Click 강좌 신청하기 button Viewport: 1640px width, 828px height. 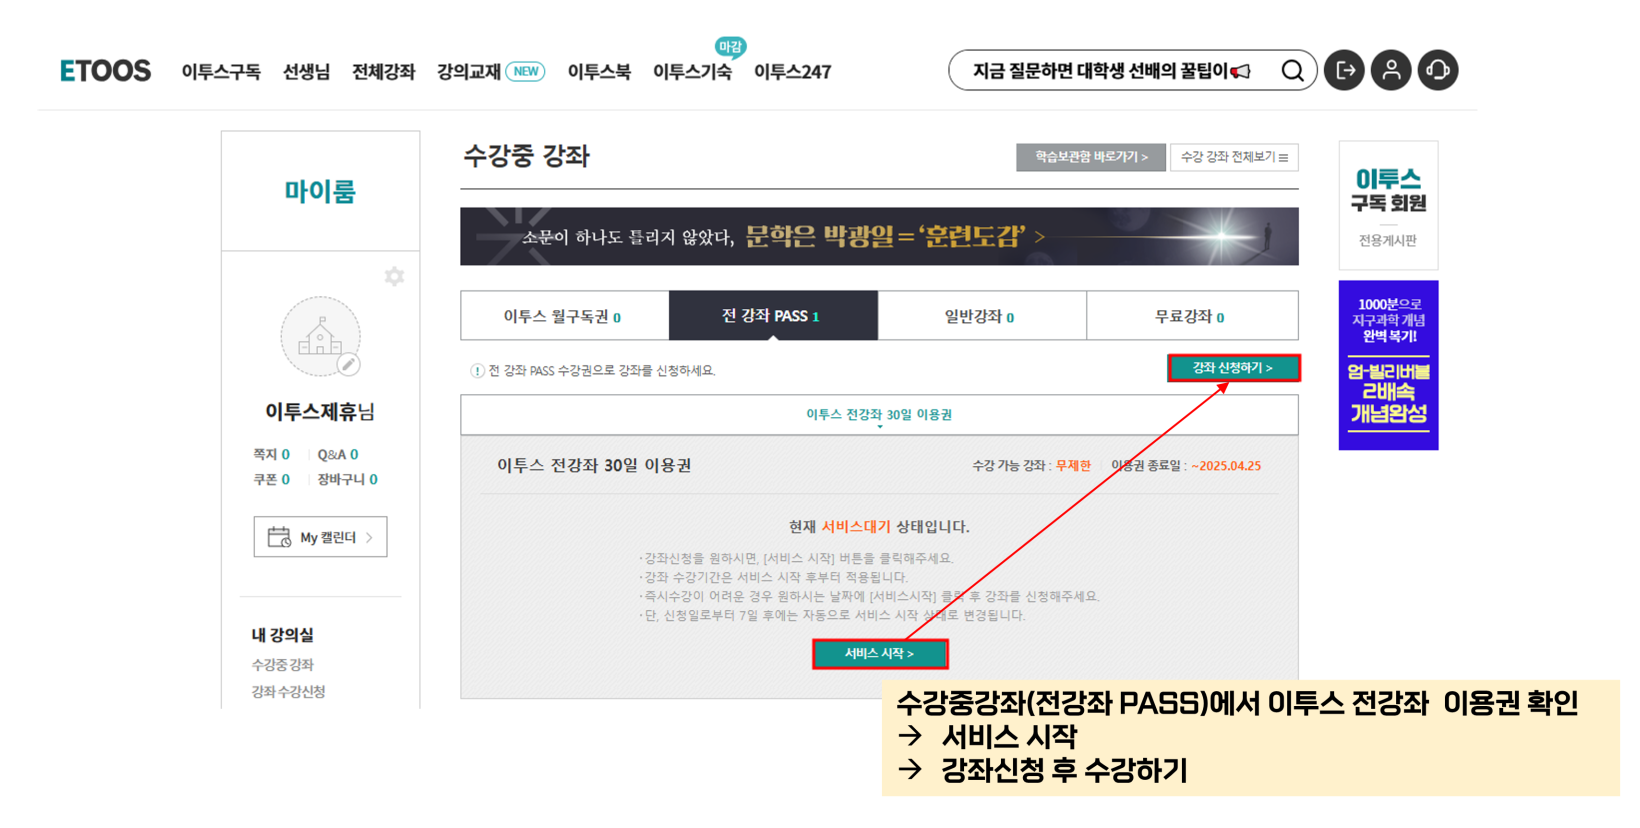tap(1233, 368)
